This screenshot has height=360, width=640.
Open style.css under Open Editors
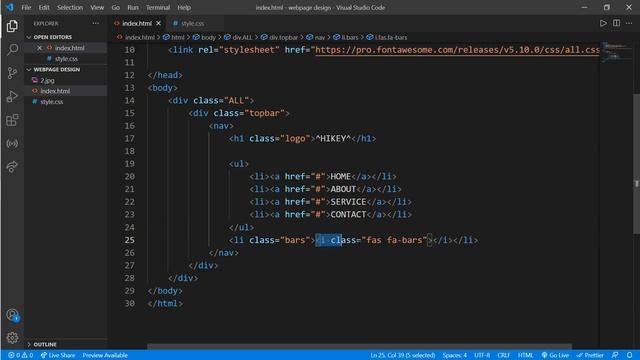[x=66, y=59]
